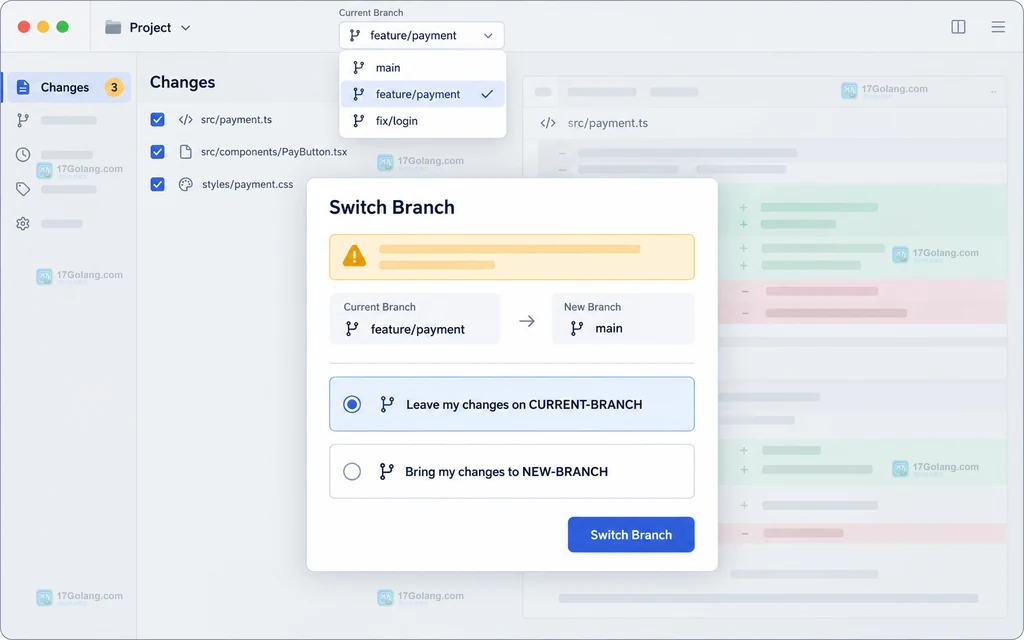Click branch icon next to fix/login entry

(x=359, y=121)
